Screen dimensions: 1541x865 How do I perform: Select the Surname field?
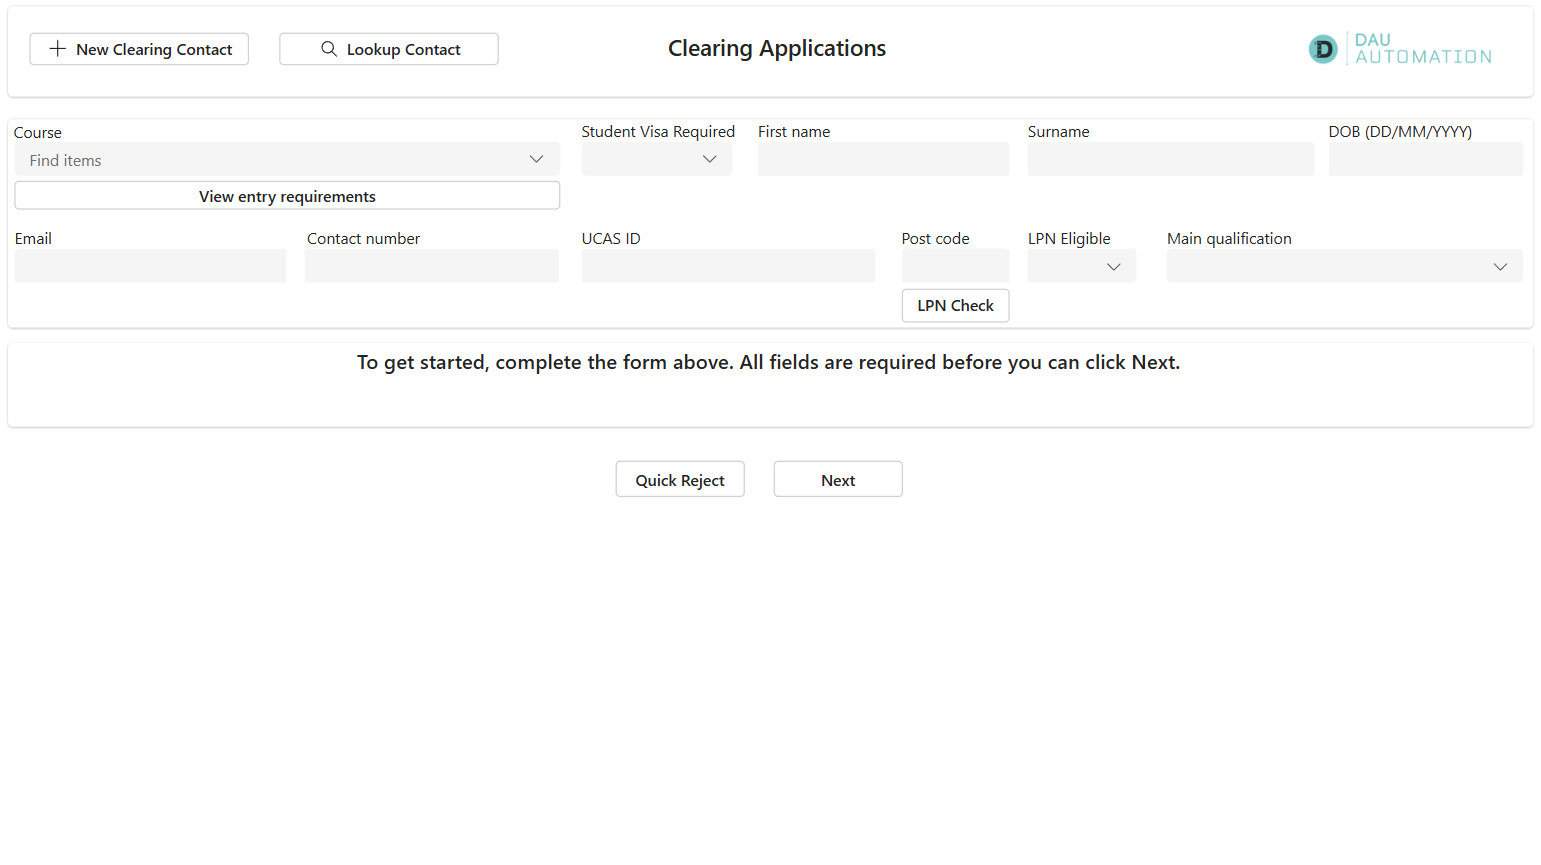[x=1170, y=158]
